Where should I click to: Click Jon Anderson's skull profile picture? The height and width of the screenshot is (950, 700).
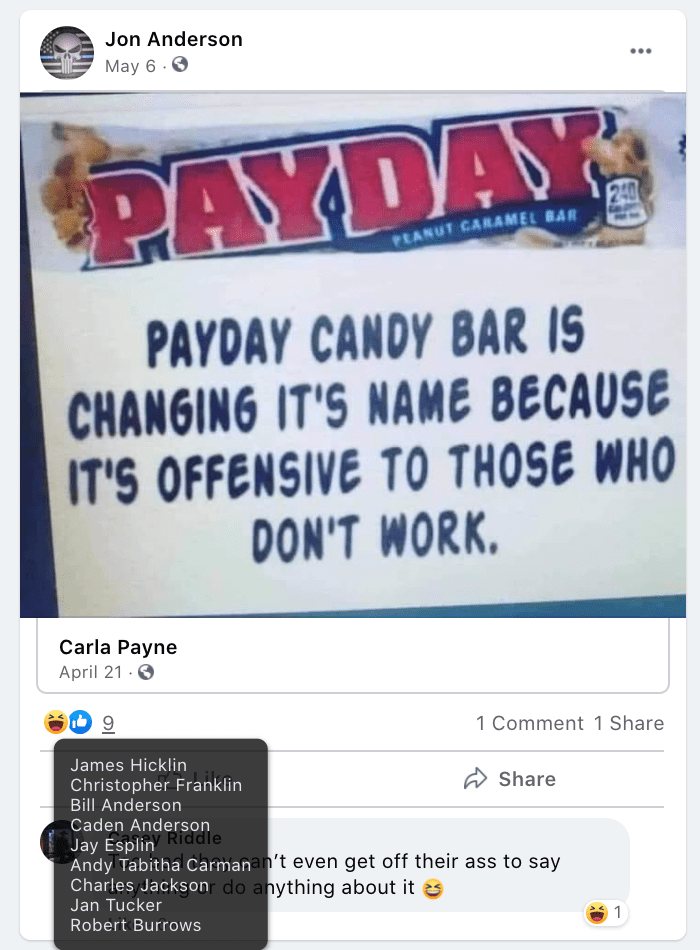pos(67,53)
